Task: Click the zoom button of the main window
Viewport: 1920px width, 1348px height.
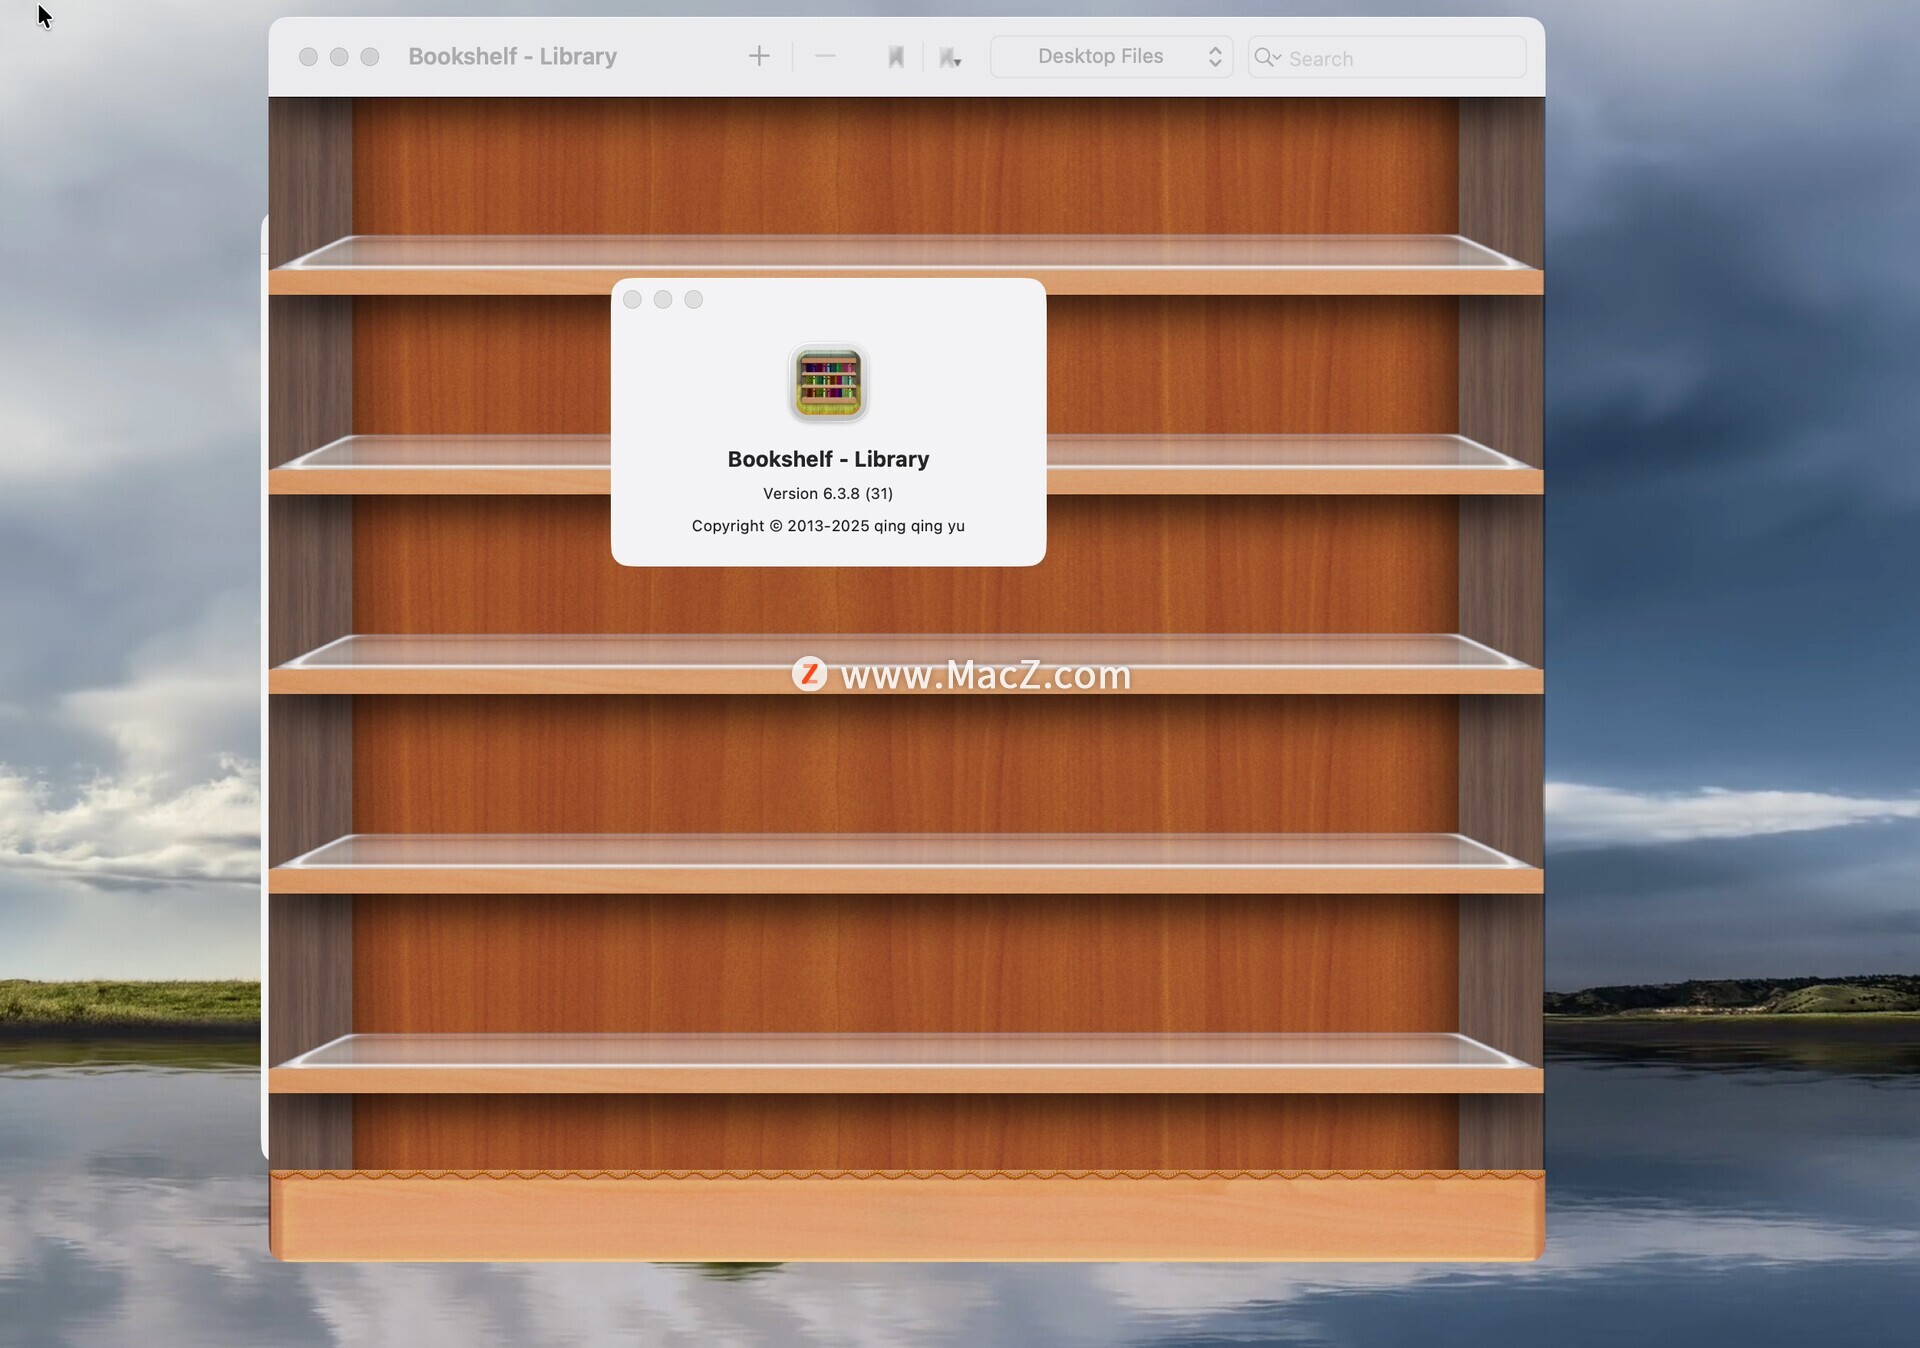Action: coord(370,57)
